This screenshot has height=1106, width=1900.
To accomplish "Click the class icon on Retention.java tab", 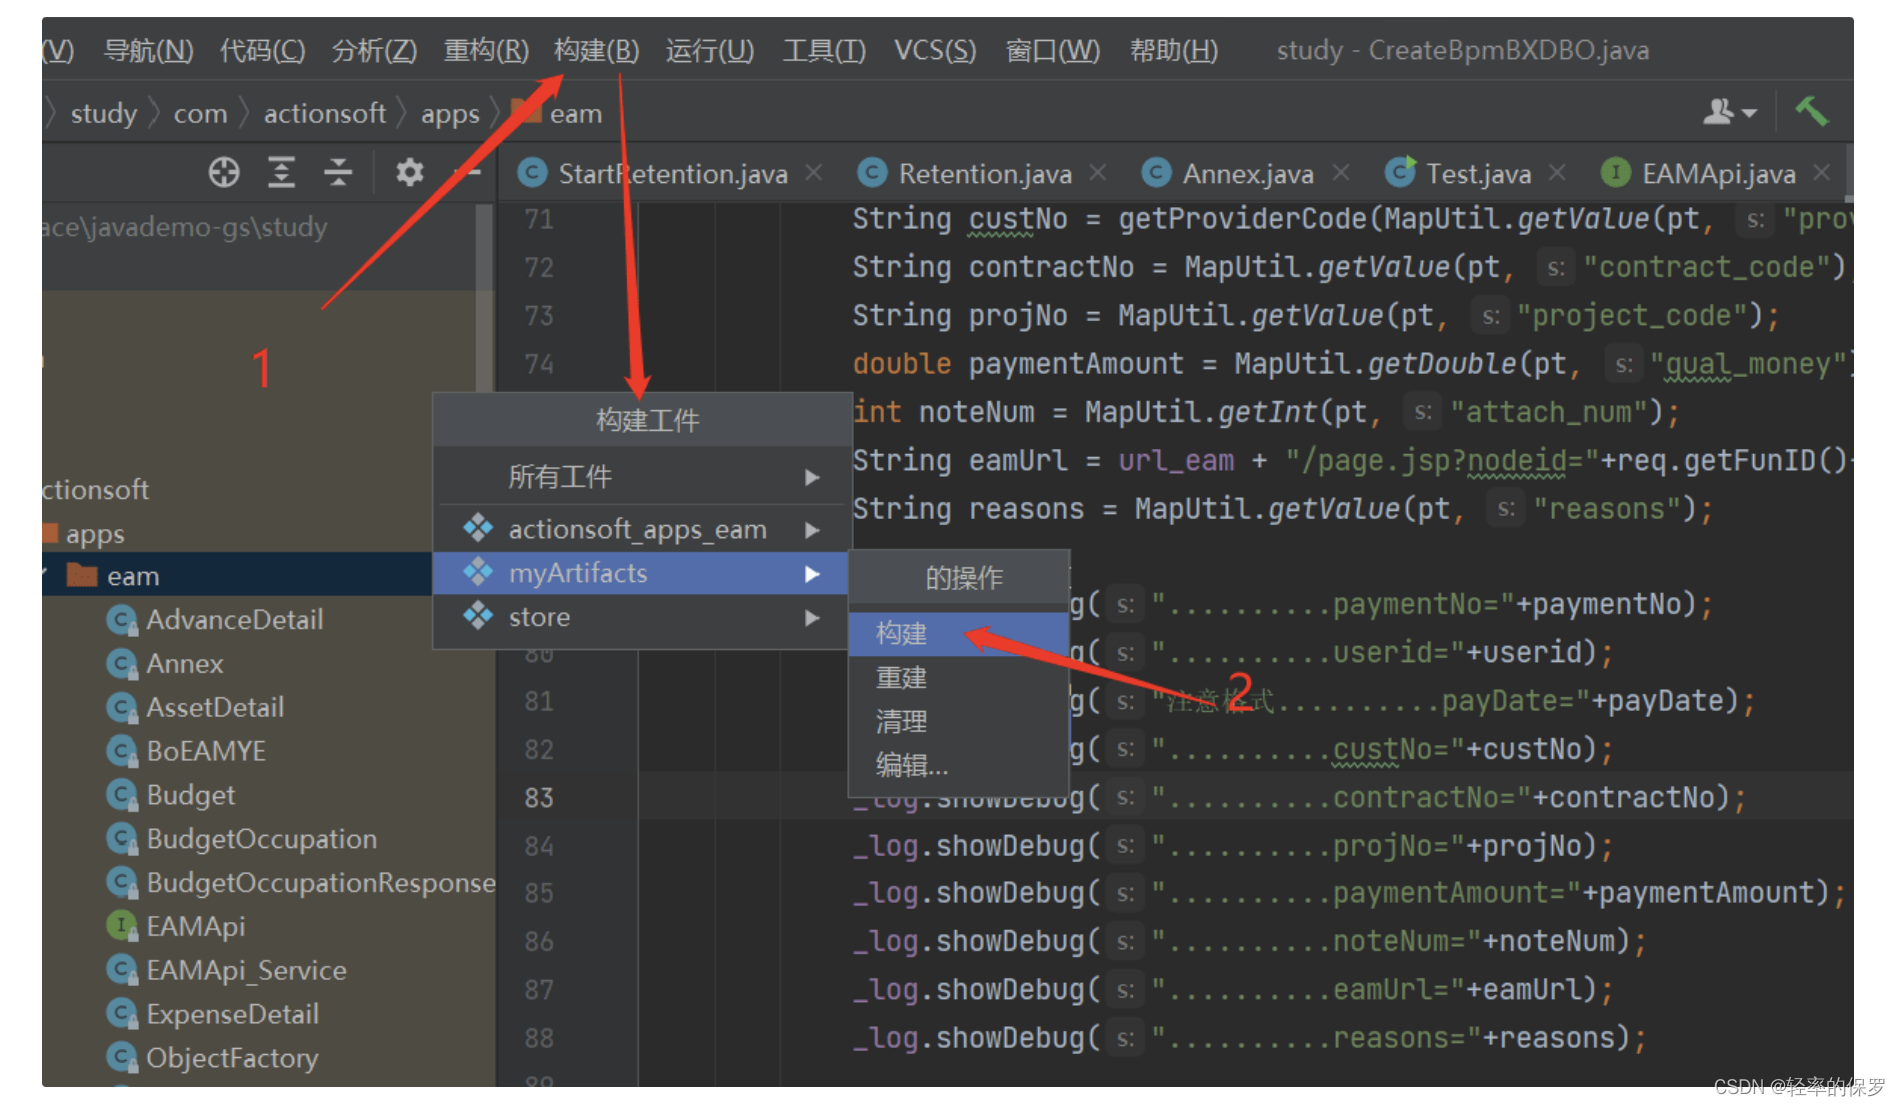I will (873, 173).
